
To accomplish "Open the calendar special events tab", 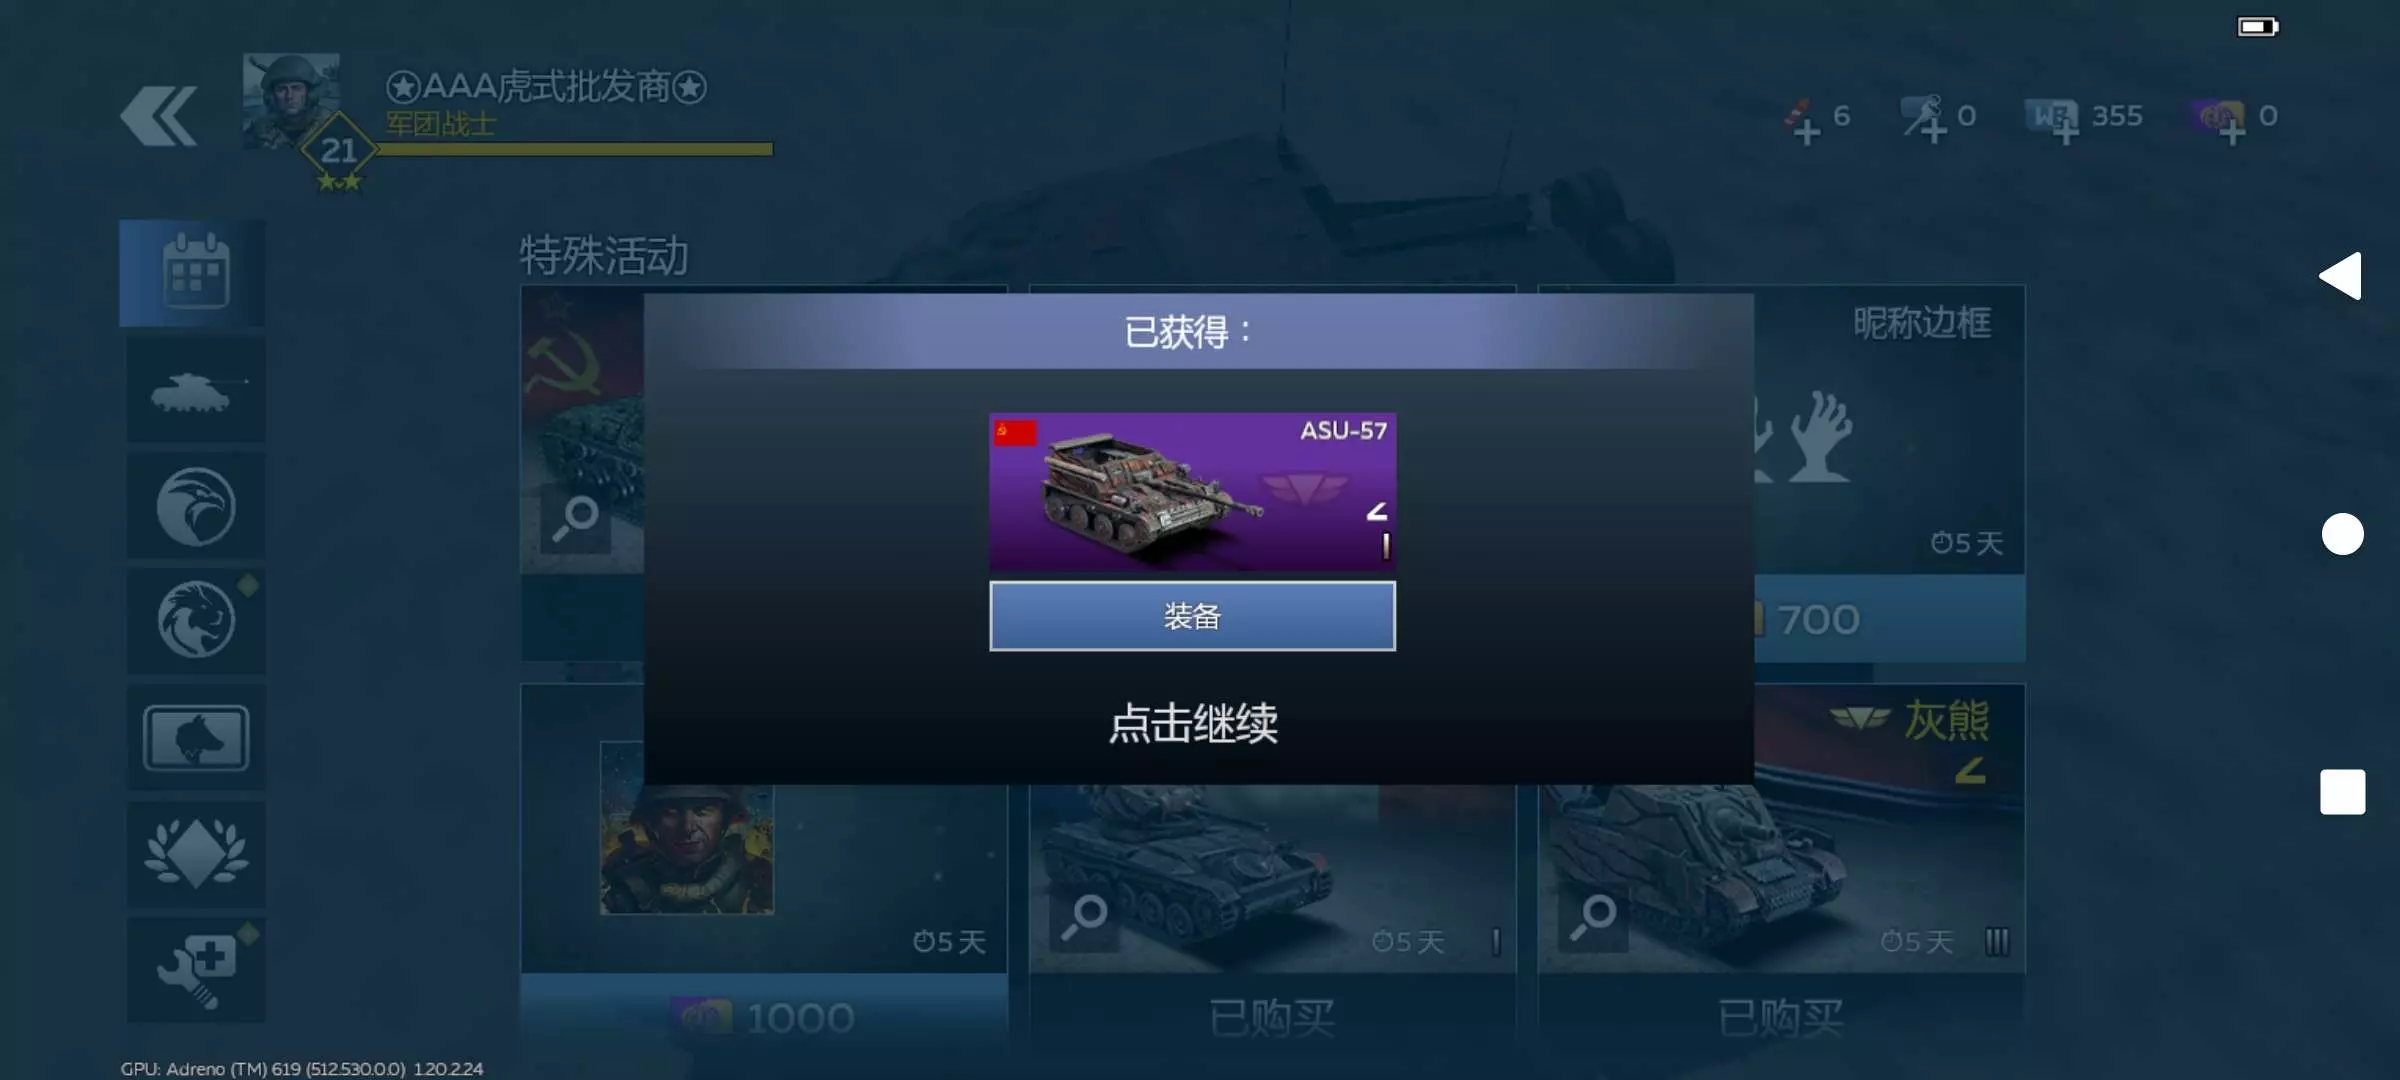I will 194,272.
